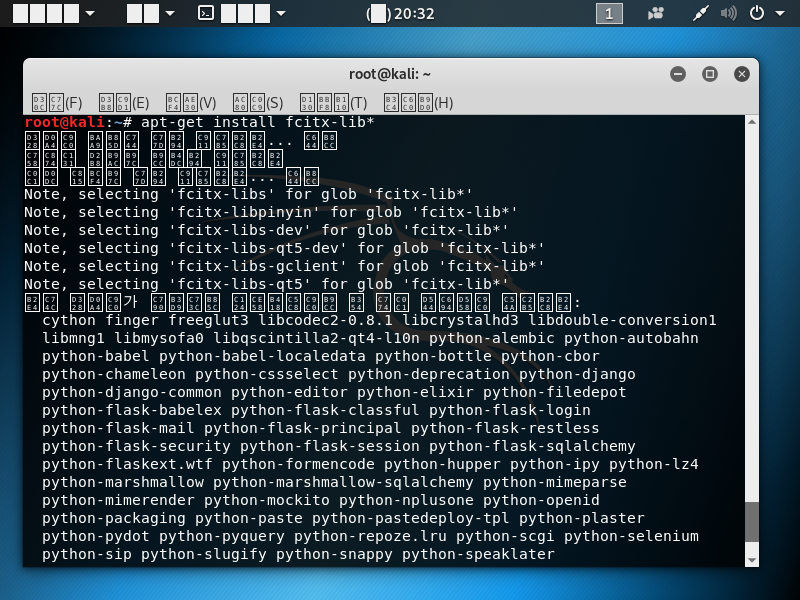800x600 pixels.
Task: Click the root@kali: ~ title bar text
Action: pos(390,74)
